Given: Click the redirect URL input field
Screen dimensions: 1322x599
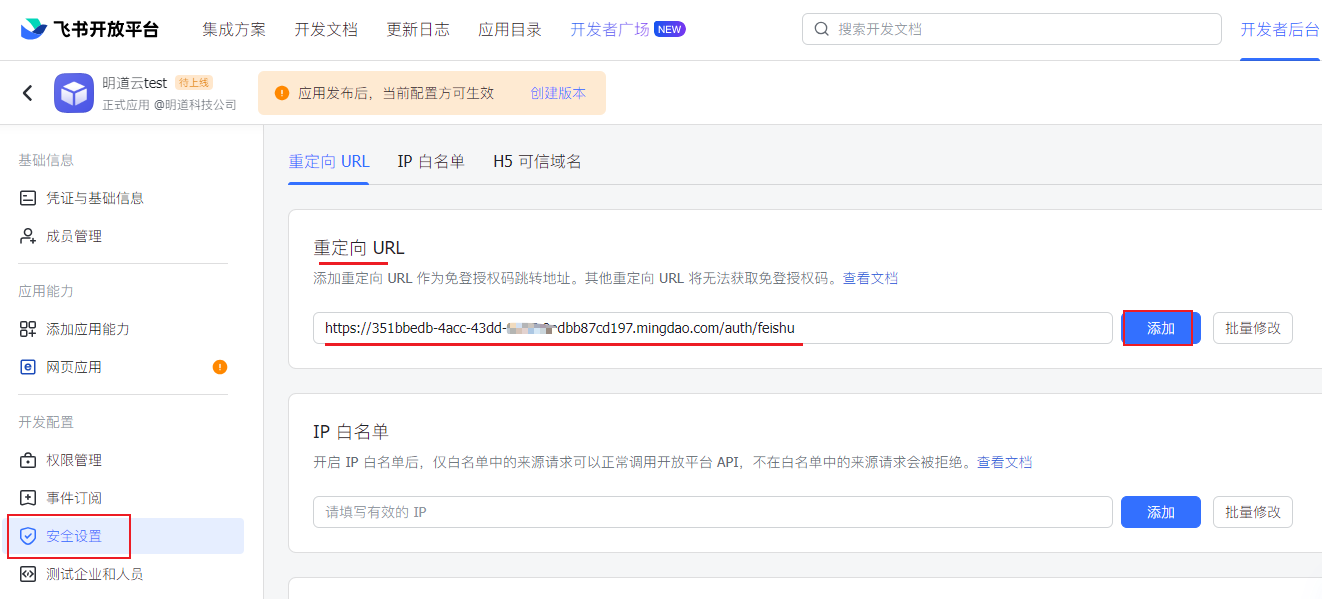Looking at the screenshot, I should (x=713, y=328).
